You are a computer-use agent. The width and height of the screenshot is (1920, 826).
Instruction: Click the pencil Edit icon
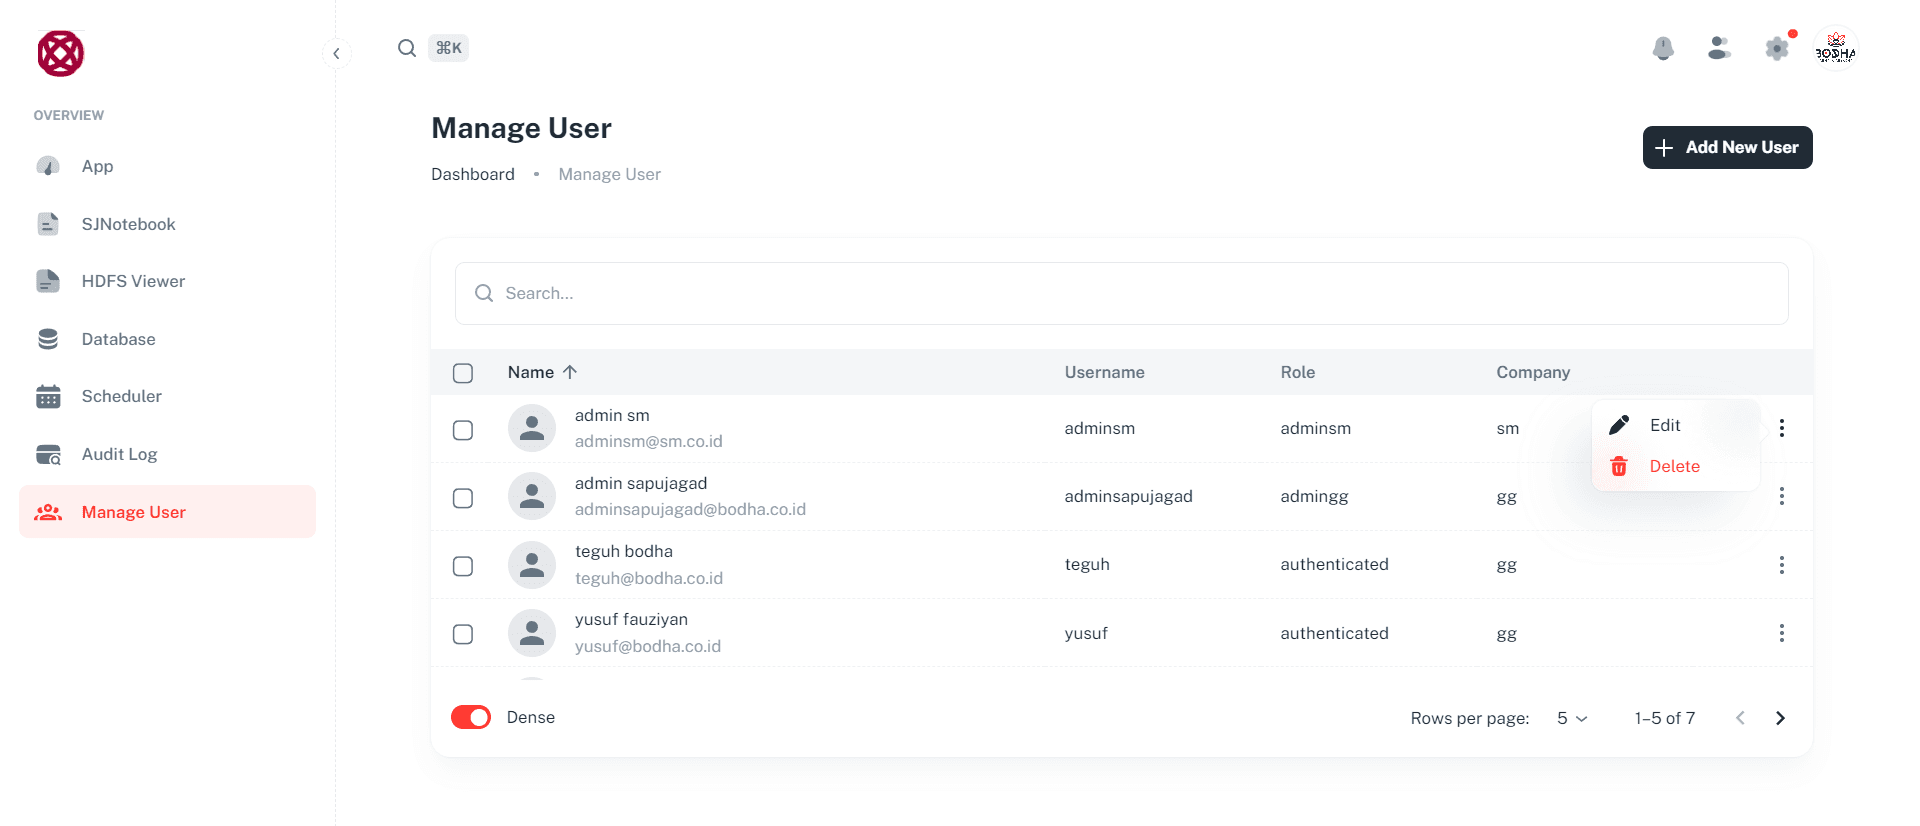1619,425
